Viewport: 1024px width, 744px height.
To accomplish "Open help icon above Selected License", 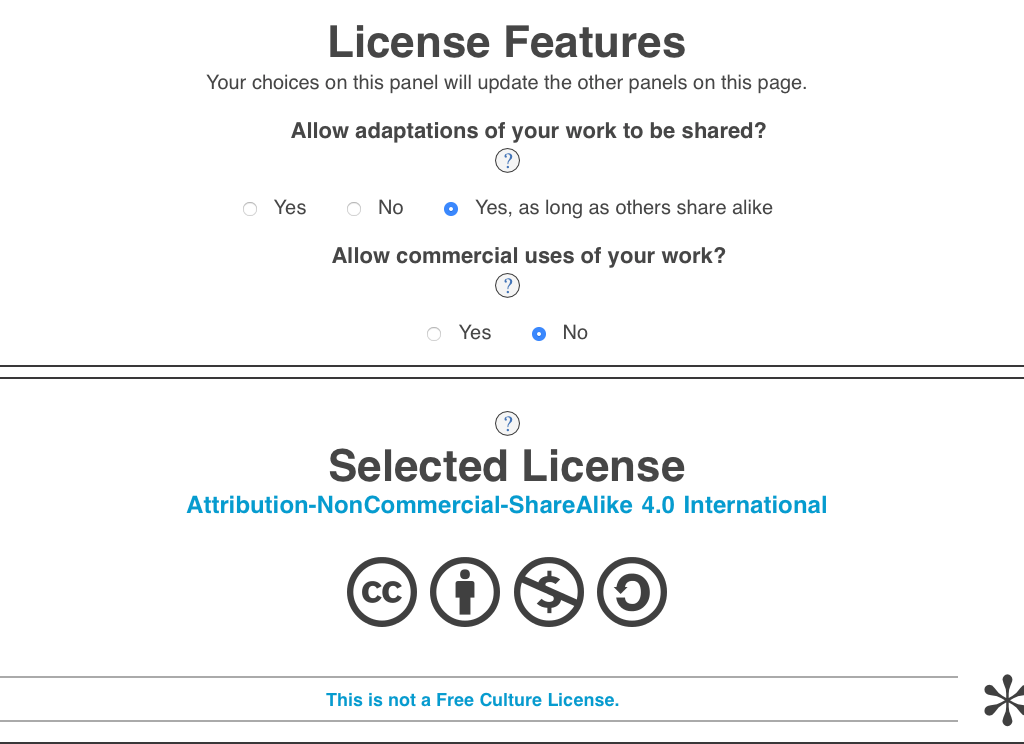I will [x=507, y=423].
